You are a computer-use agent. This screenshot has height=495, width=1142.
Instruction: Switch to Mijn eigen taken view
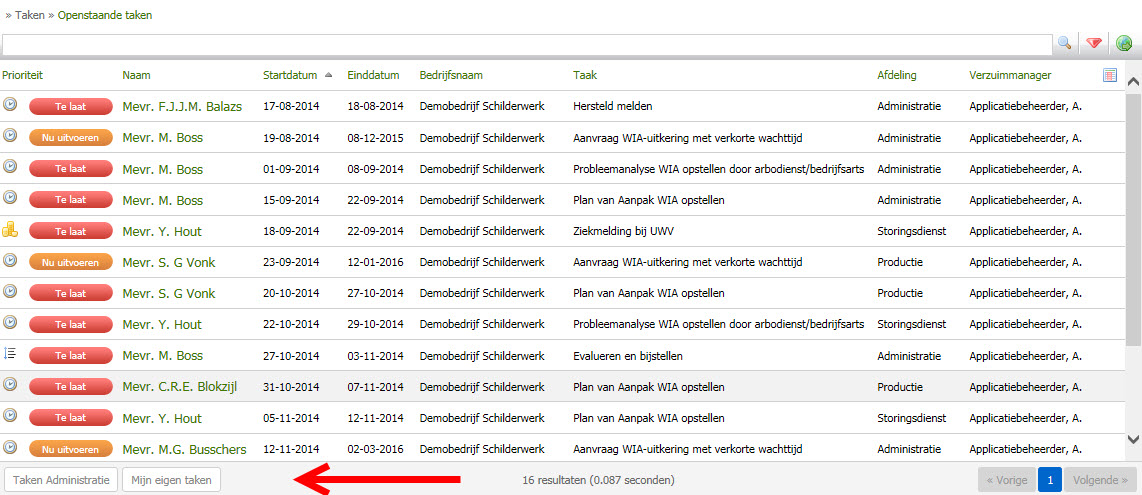point(171,480)
